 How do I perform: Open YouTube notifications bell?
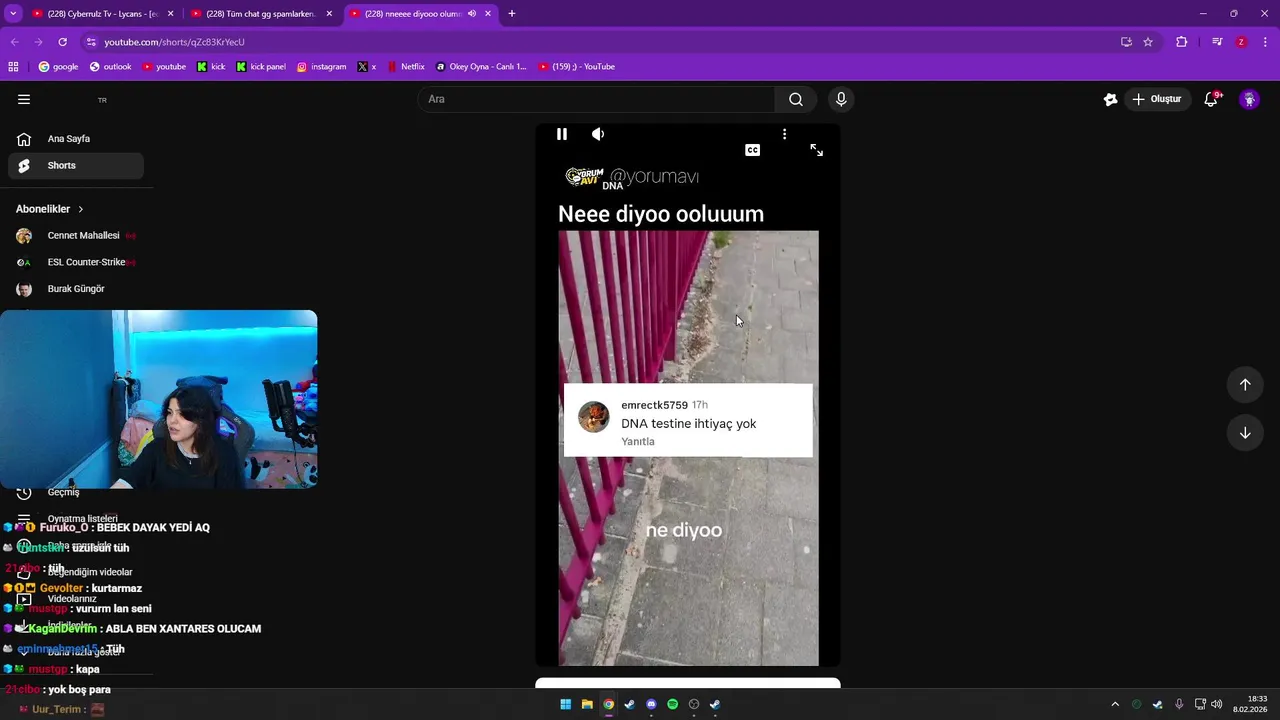[x=1211, y=99]
